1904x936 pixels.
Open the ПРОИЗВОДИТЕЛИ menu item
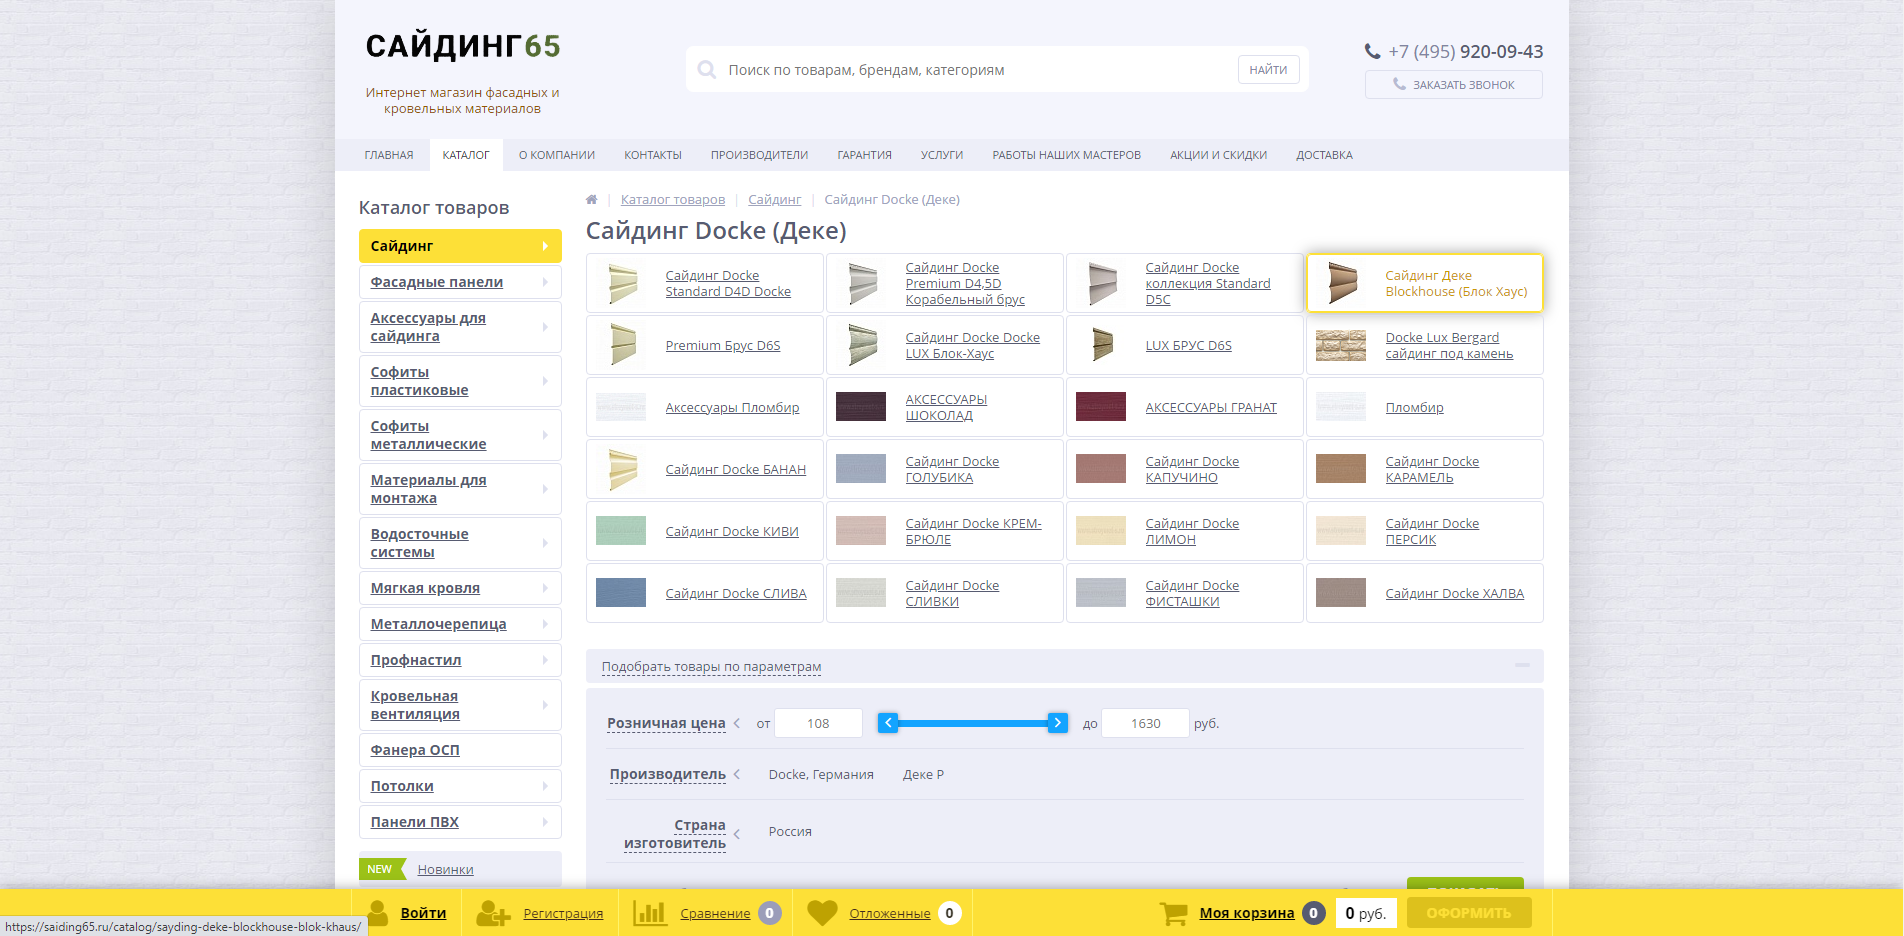click(x=759, y=155)
